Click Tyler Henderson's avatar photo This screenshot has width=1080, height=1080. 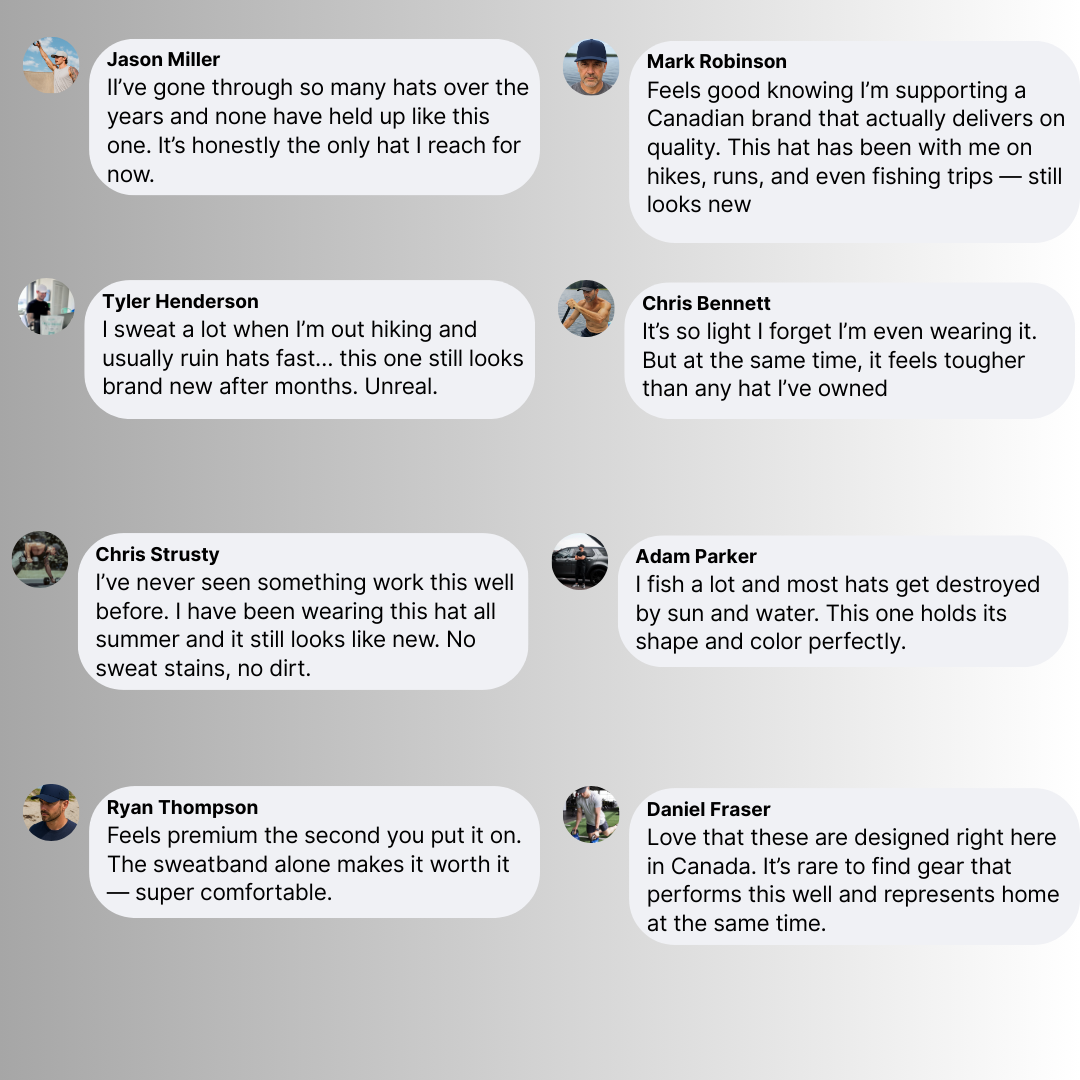point(46,307)
